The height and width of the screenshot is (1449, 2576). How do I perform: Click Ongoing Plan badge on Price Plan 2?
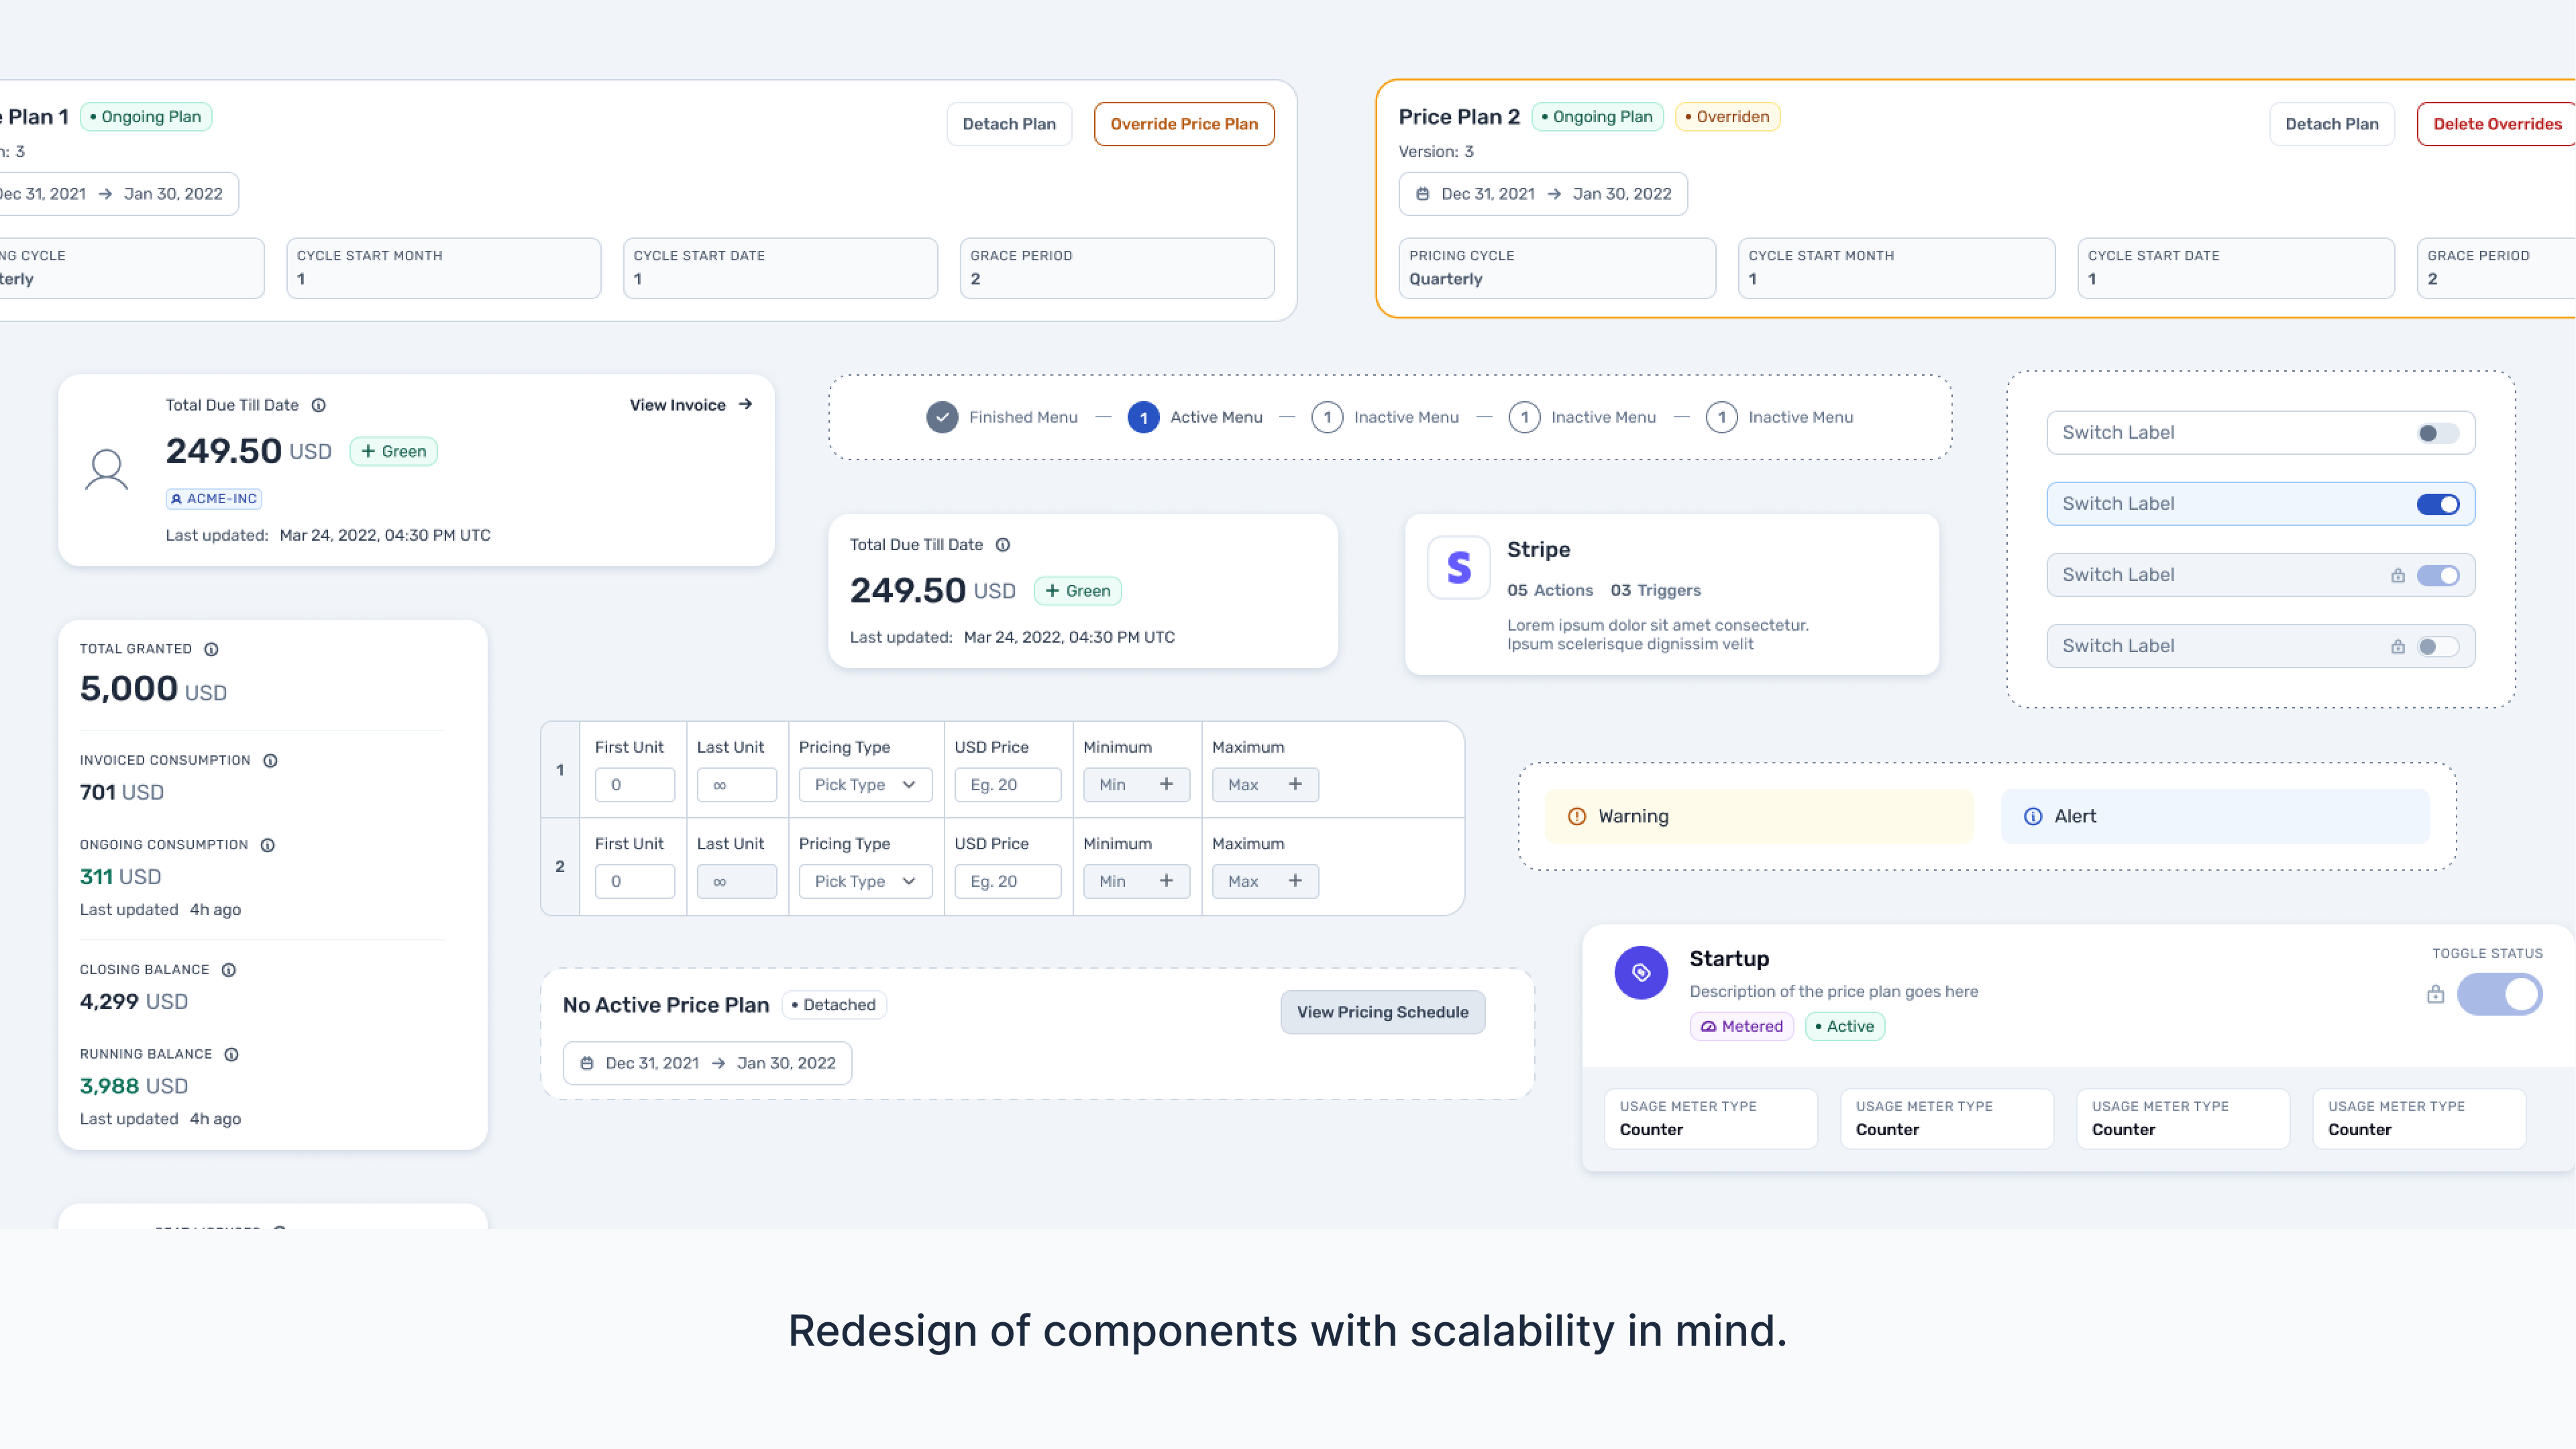pyautogui.click(x=1597, y=117)
